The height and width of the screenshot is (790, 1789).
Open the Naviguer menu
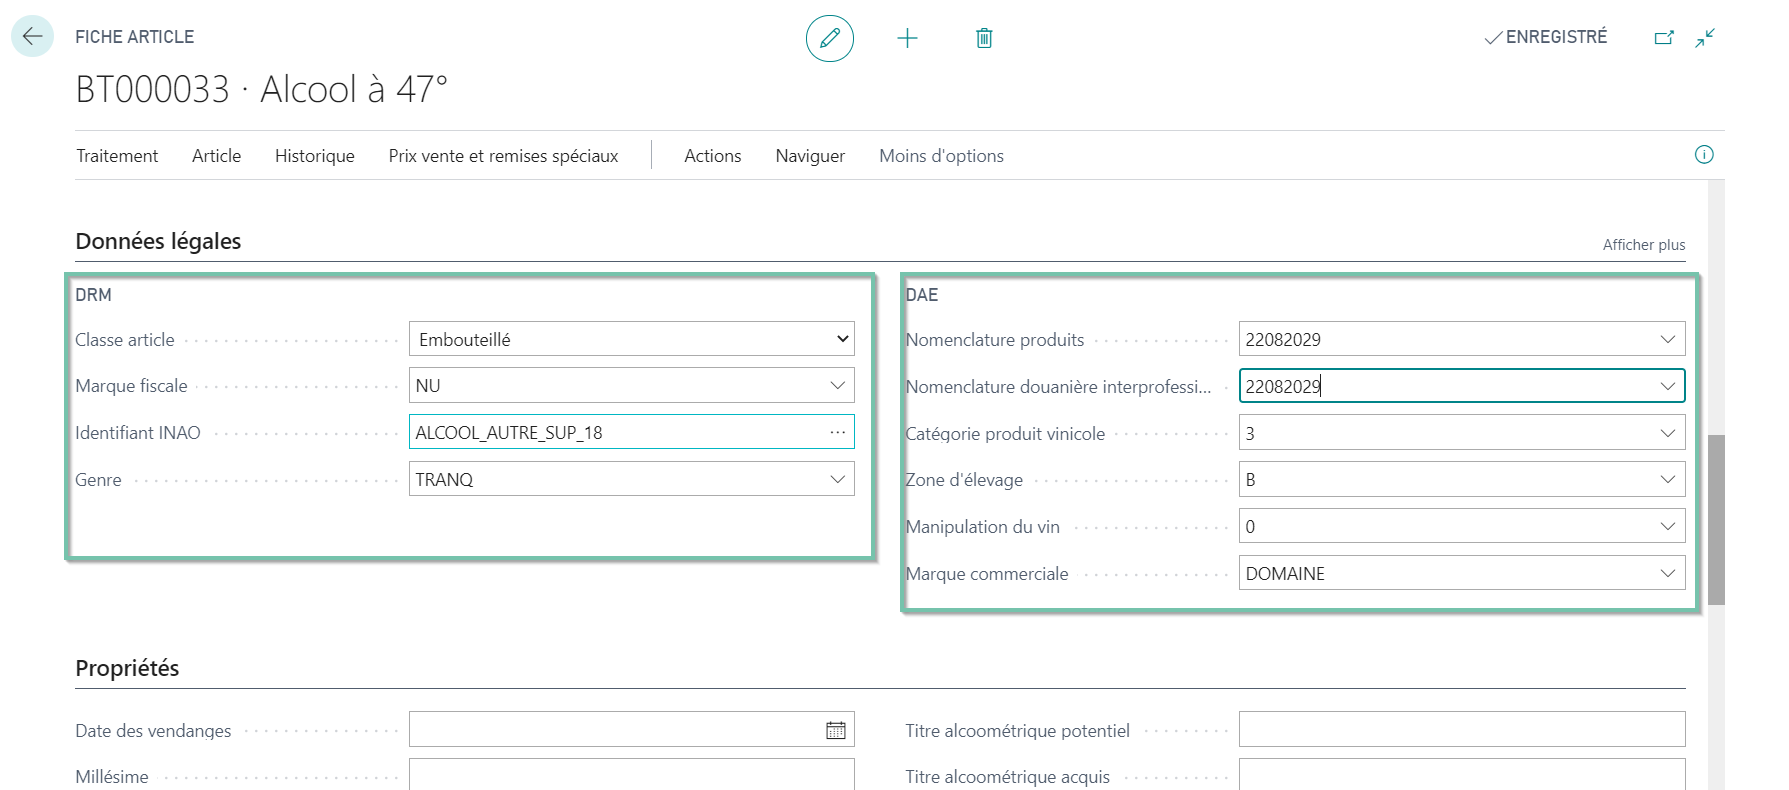(810, 156)
